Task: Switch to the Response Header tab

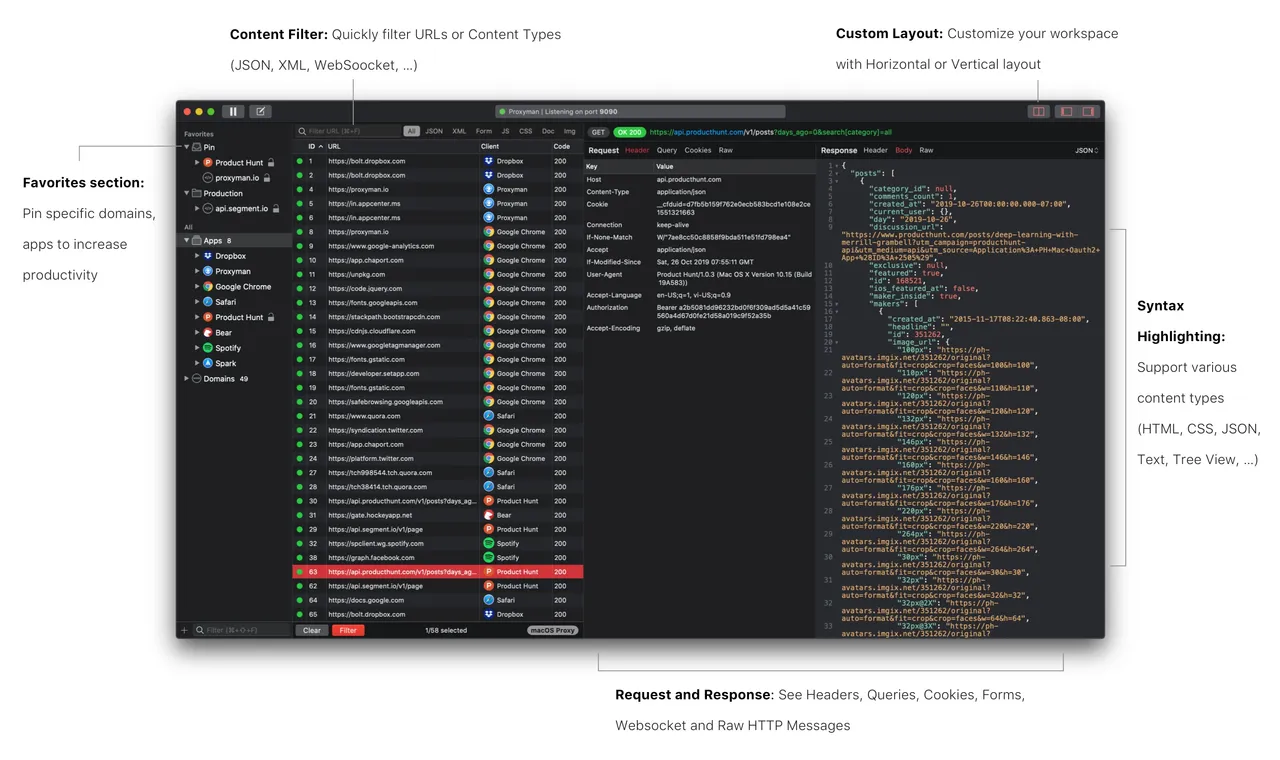Action: [876, 150]
